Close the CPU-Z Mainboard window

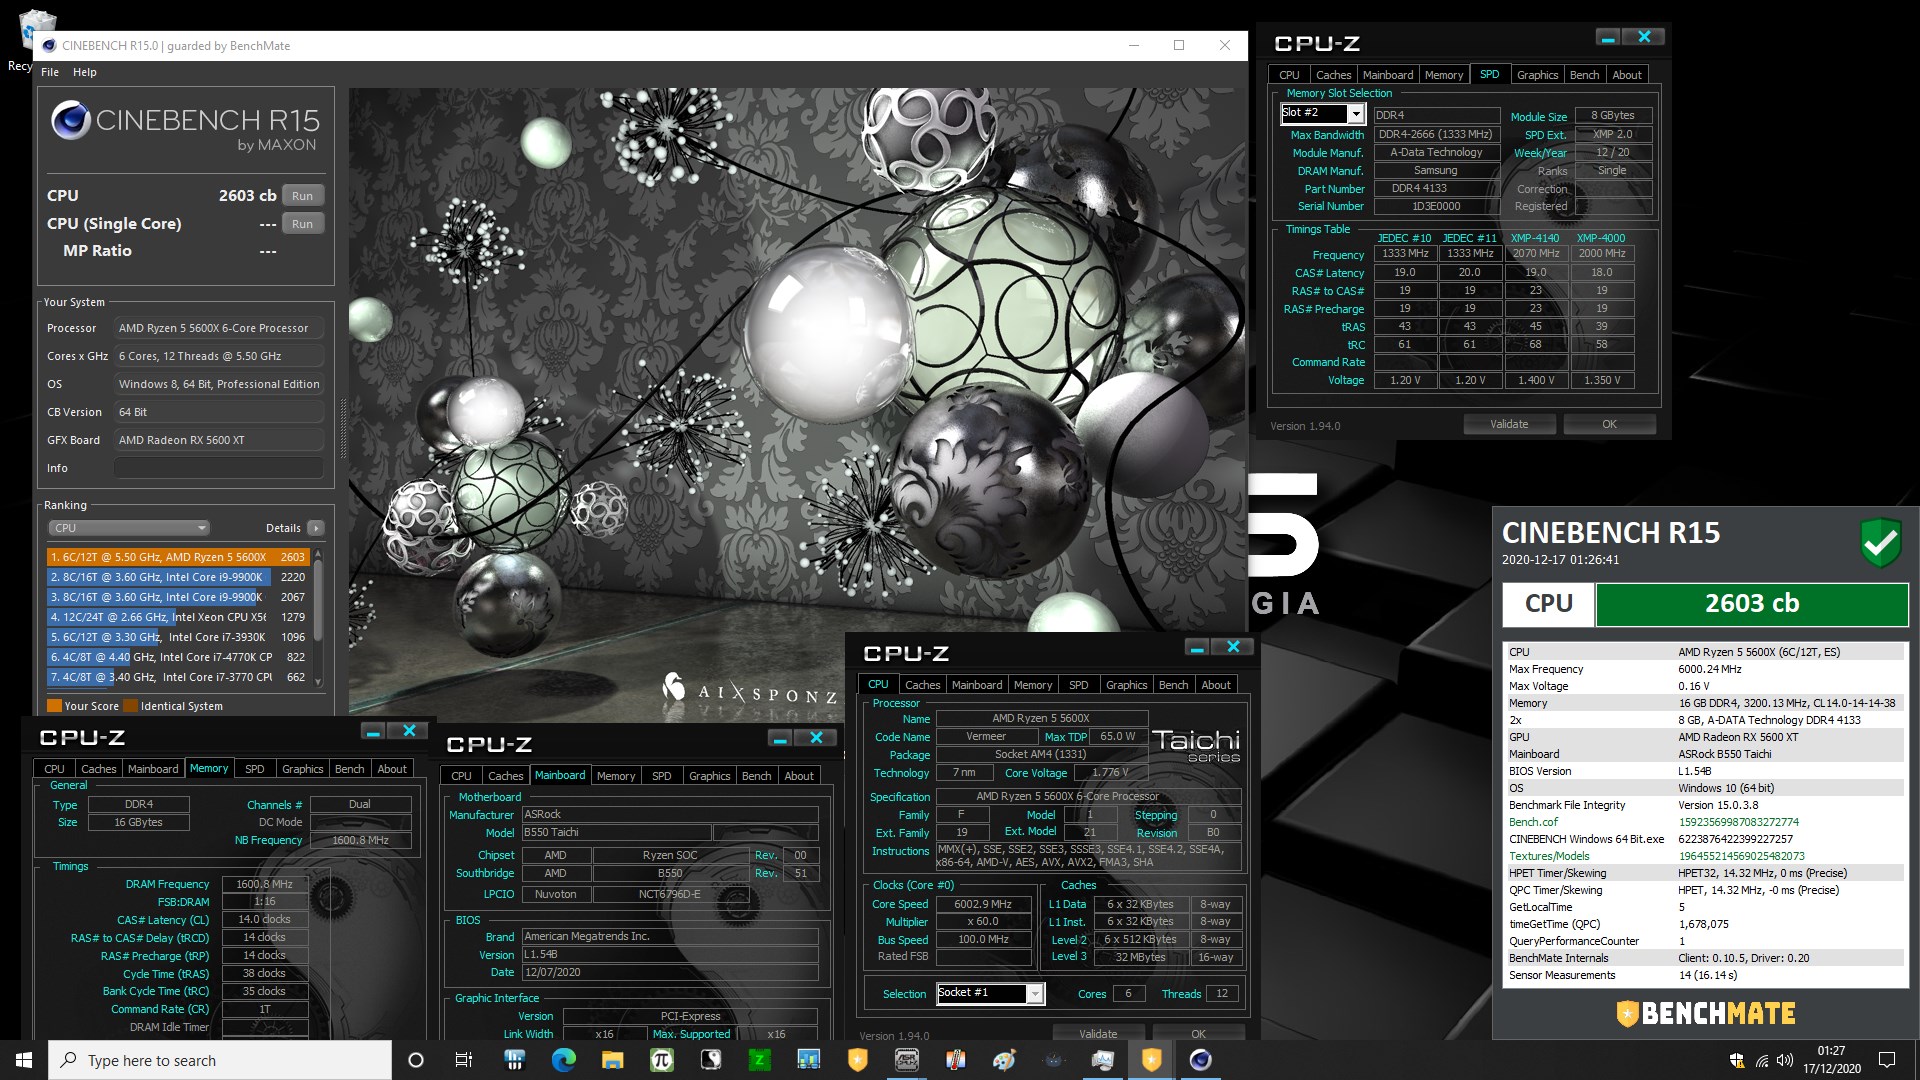(x=816, y=738)
